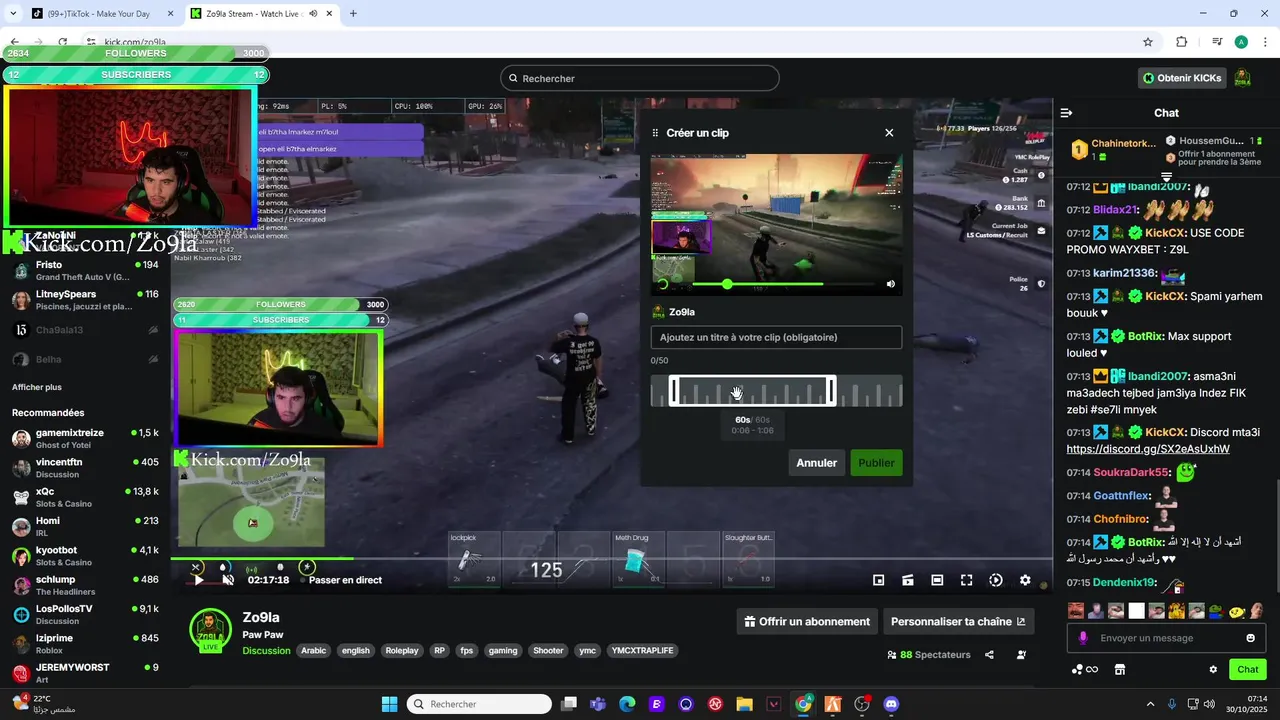
Task: Bookmark this page with star icon
Action: tap(1148, 42)
